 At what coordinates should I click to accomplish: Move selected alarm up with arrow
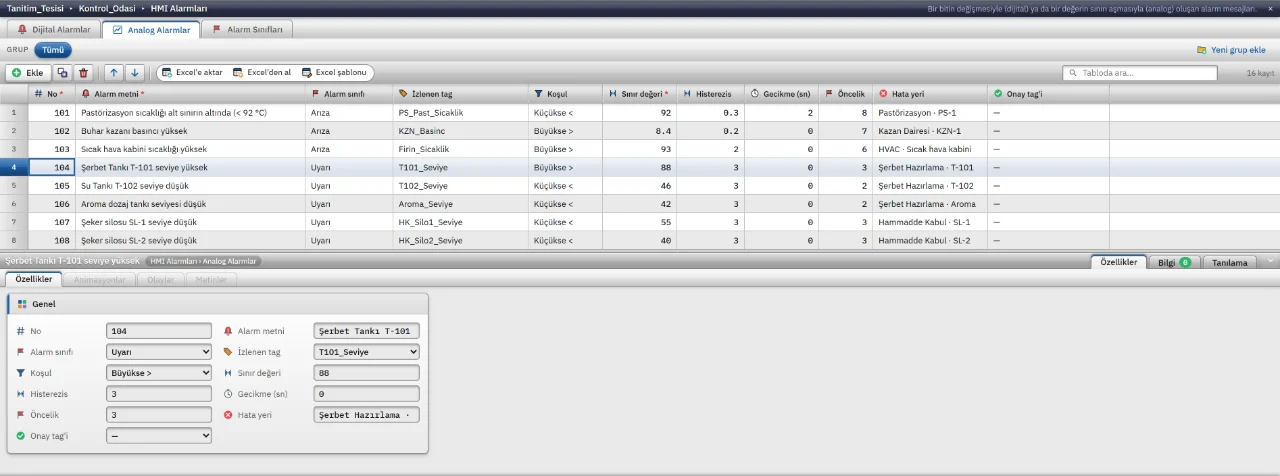113,73
